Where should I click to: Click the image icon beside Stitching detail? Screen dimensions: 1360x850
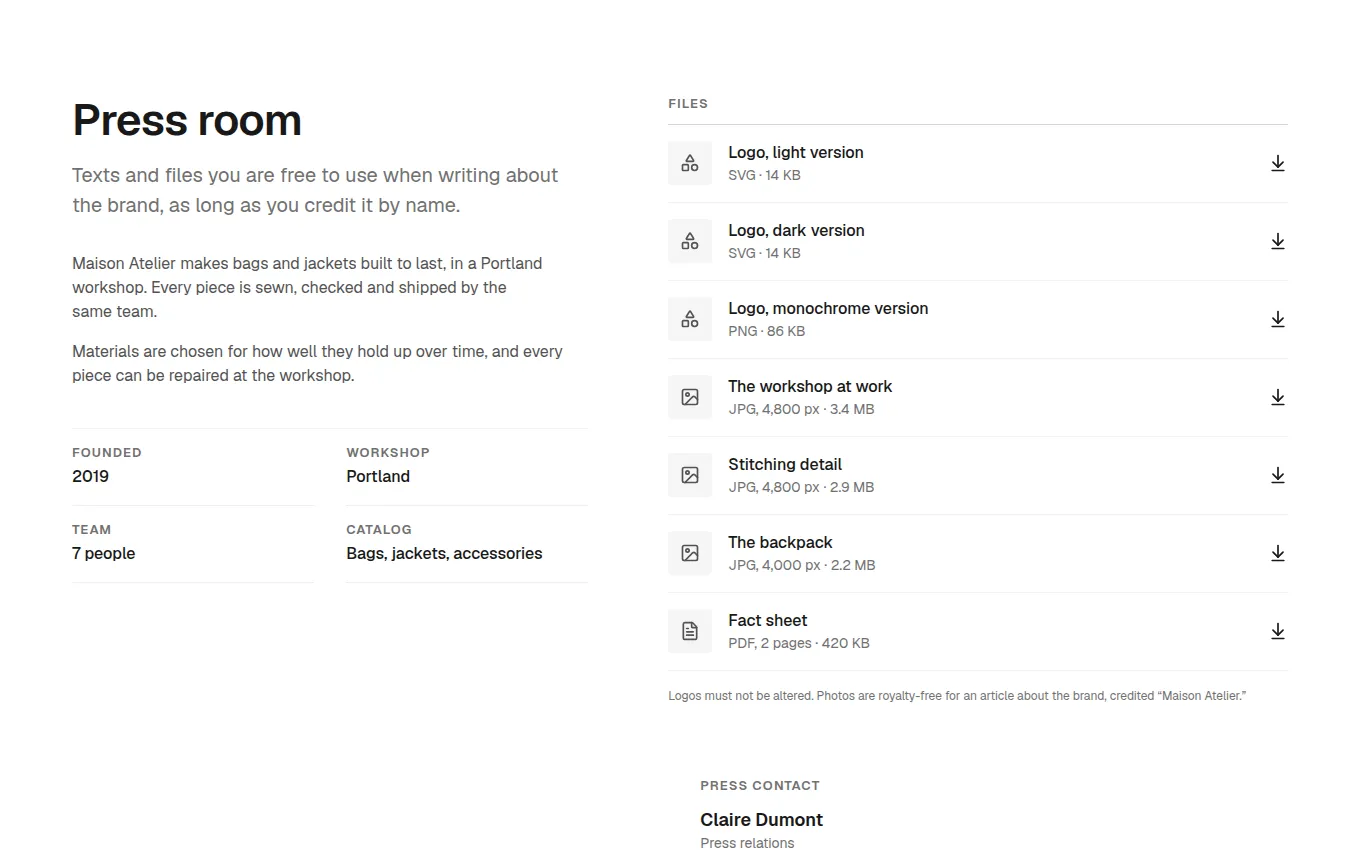690,475
